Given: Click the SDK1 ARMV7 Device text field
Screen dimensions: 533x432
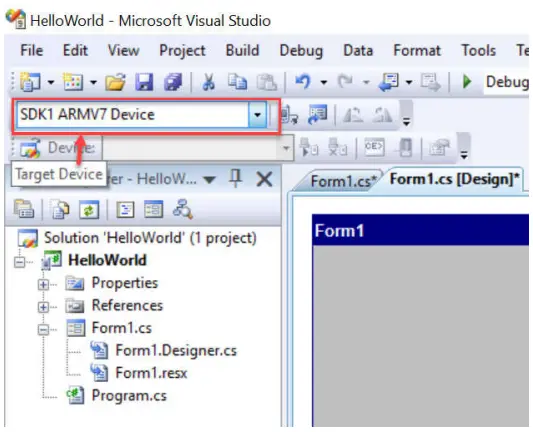Looking at the screenshot, I should tap(133, 115).
